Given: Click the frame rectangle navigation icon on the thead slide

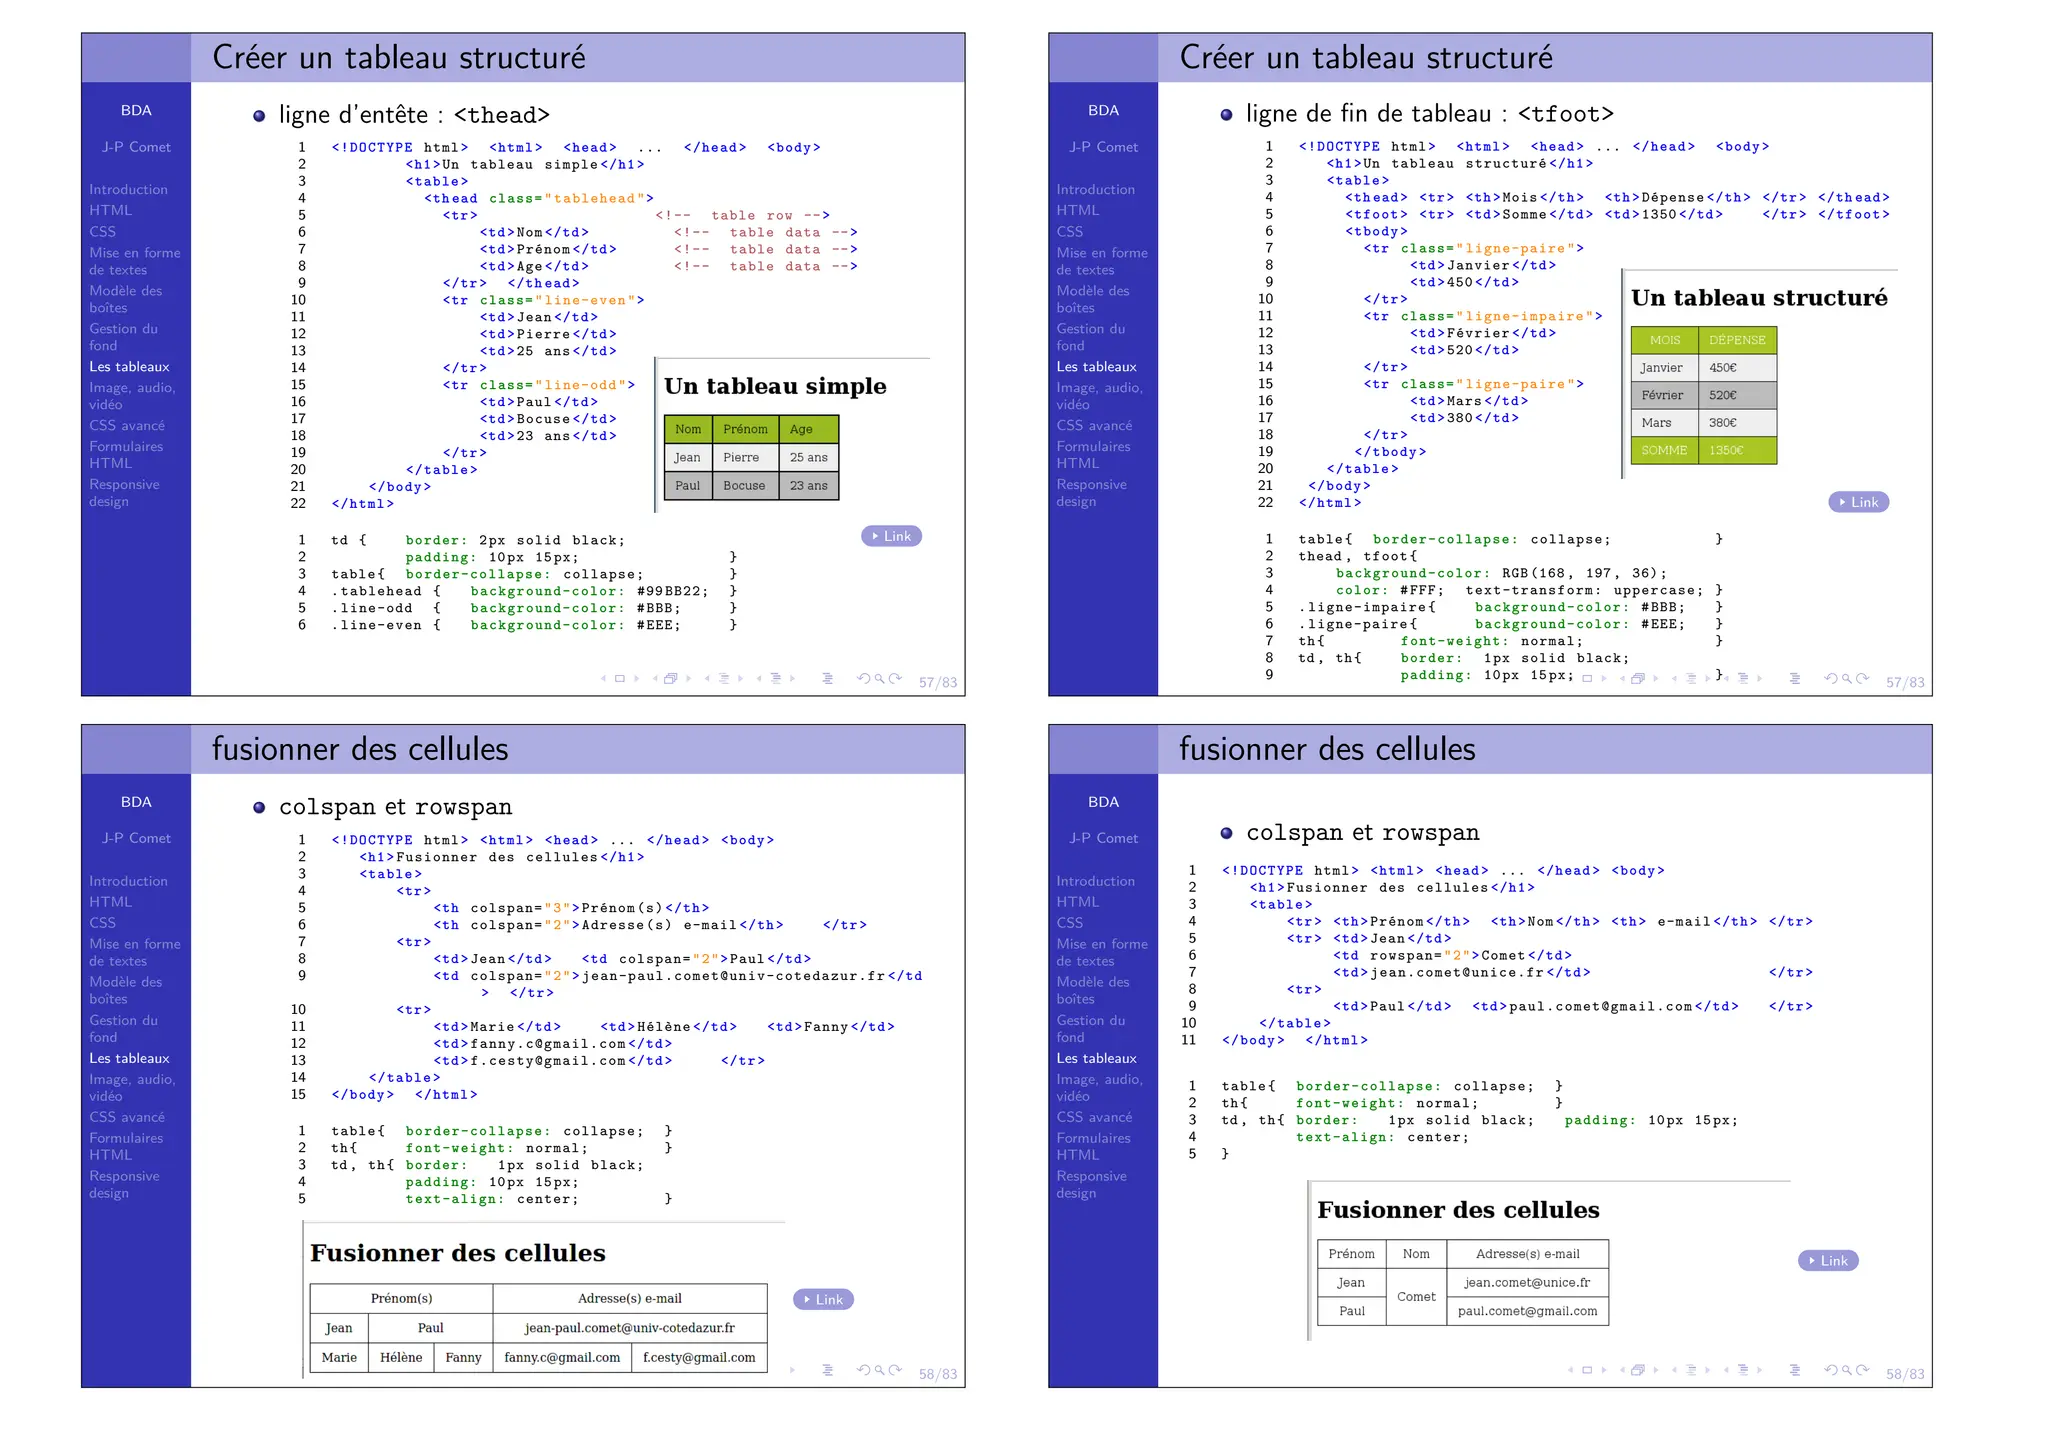Looking at the screenshot, I should (620, 679).
